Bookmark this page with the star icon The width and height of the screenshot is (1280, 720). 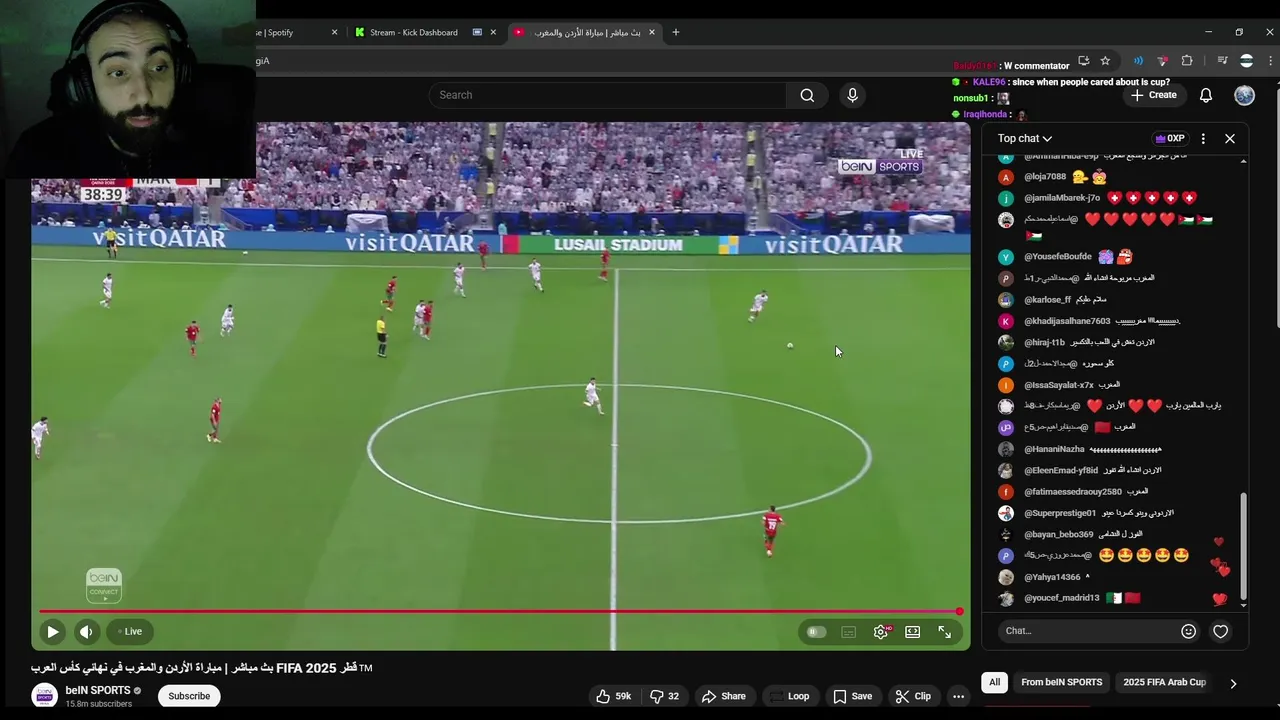[x=1105, y=61]
